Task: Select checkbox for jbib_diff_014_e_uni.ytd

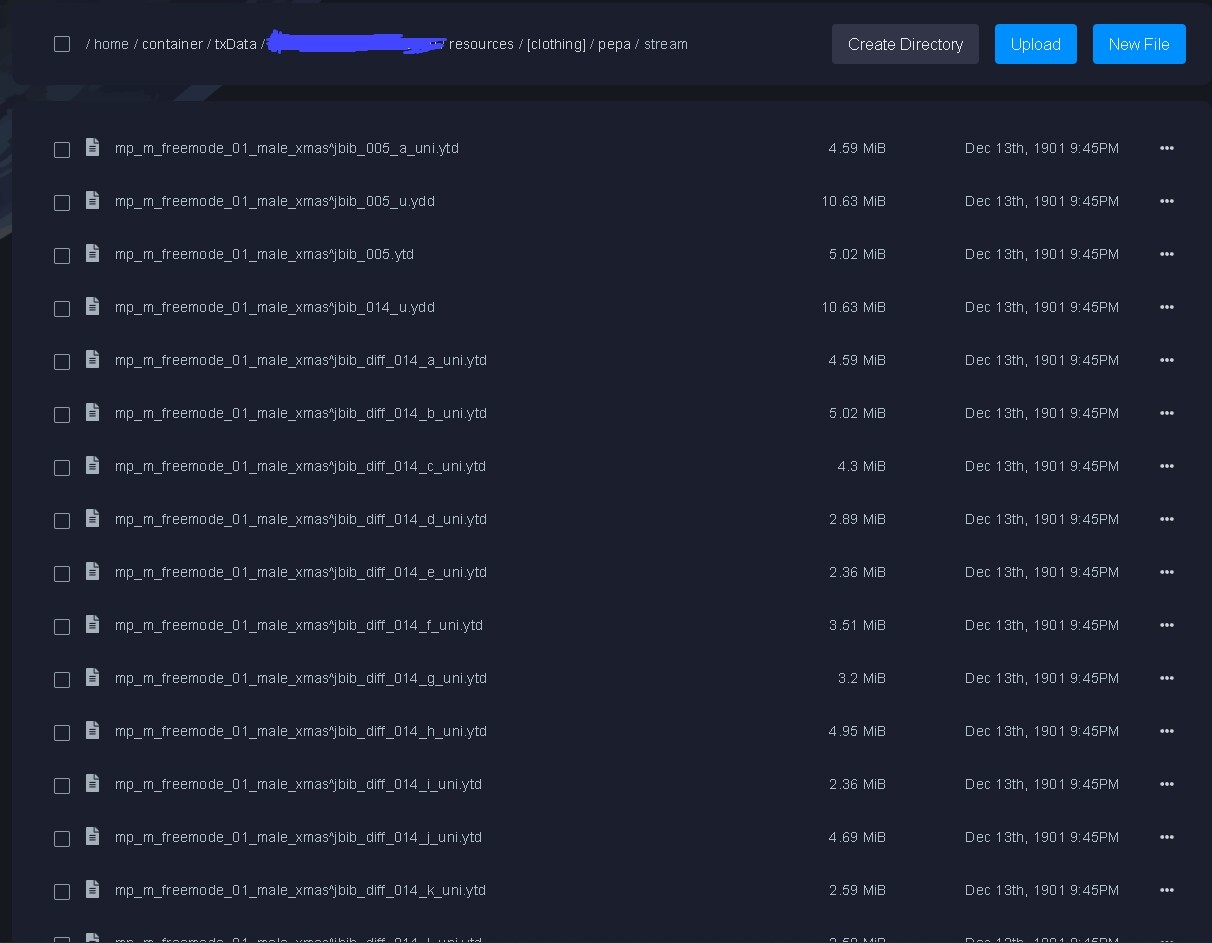Action: [62, 573]
